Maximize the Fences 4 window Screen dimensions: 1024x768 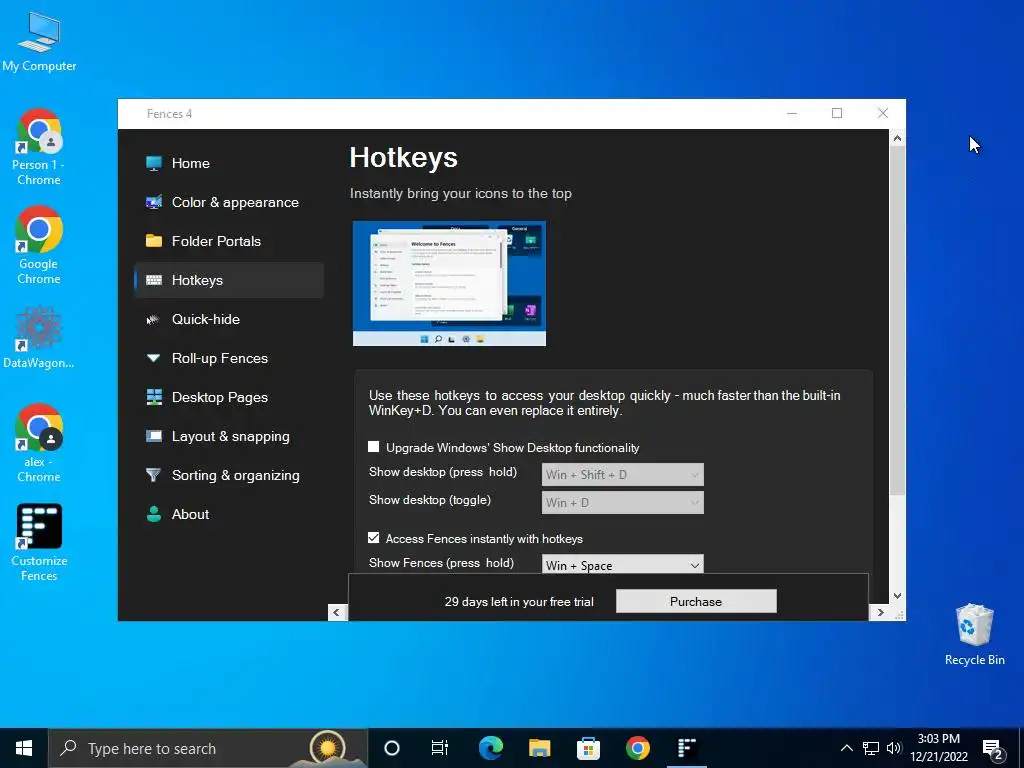(837, 113)
